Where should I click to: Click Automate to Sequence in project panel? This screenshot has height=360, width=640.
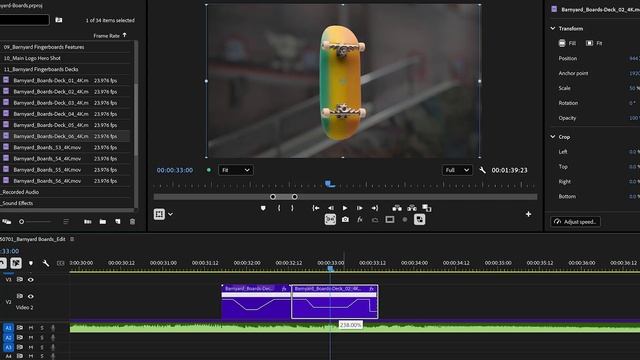click(x=88, y=222)
